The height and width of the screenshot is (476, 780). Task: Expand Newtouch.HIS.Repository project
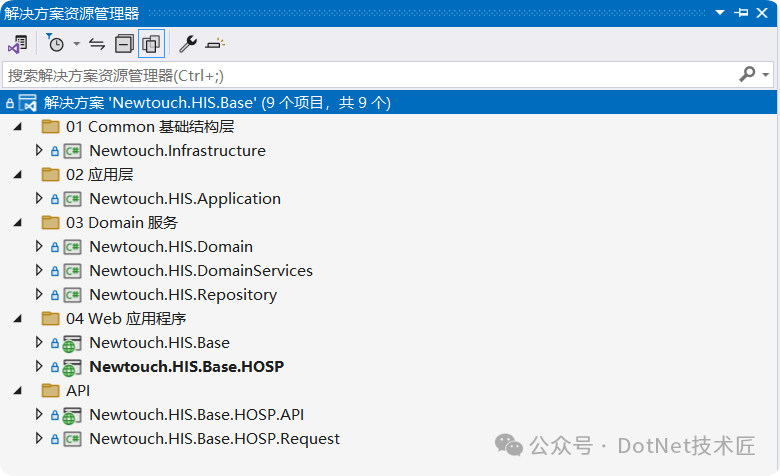point(39,294)
